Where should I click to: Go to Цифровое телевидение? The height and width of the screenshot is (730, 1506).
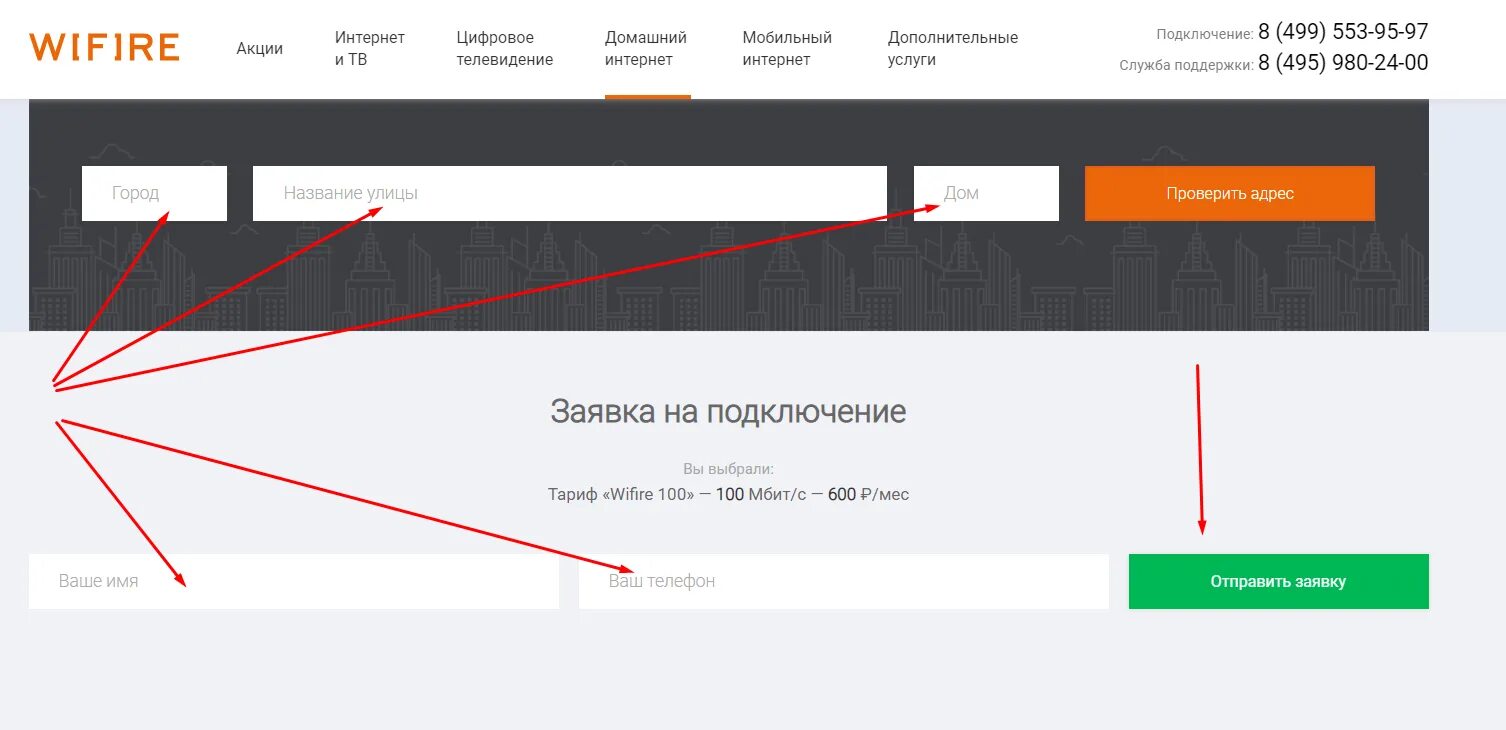(505, 48)
